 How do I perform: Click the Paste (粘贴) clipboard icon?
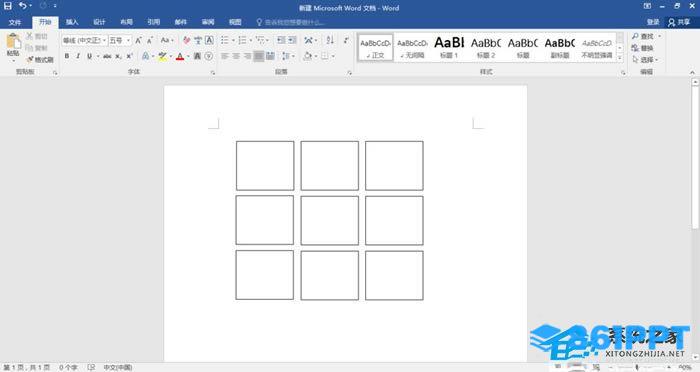click(x=13, y=42)
